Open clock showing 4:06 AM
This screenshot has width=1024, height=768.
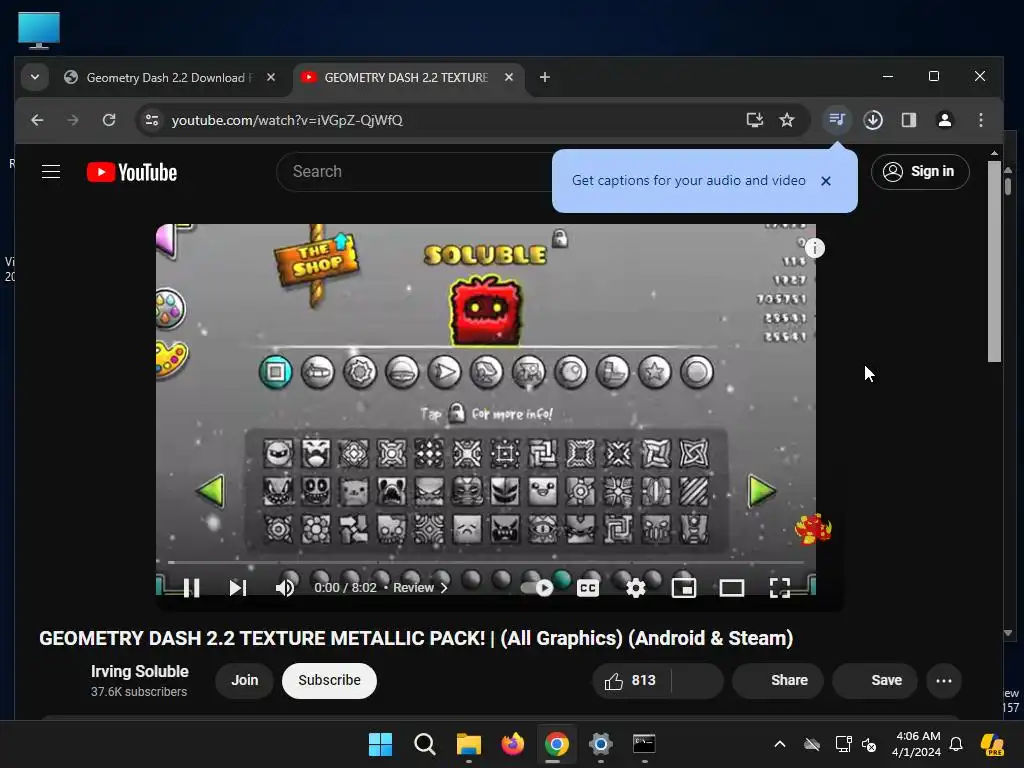tap(917, 744)
